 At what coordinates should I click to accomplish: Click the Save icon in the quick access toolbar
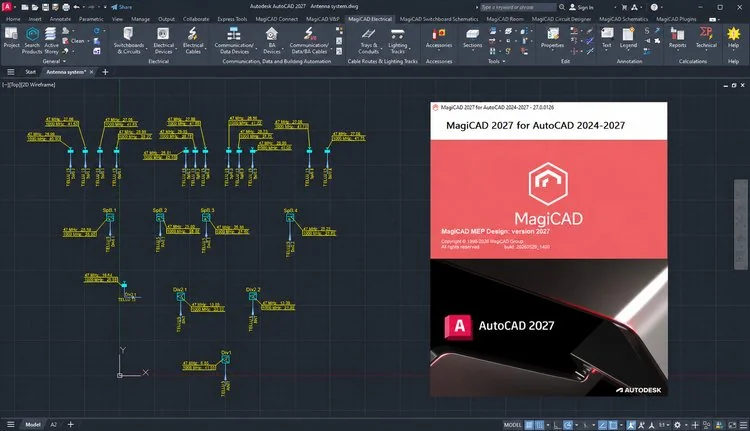tap(45, 7)
